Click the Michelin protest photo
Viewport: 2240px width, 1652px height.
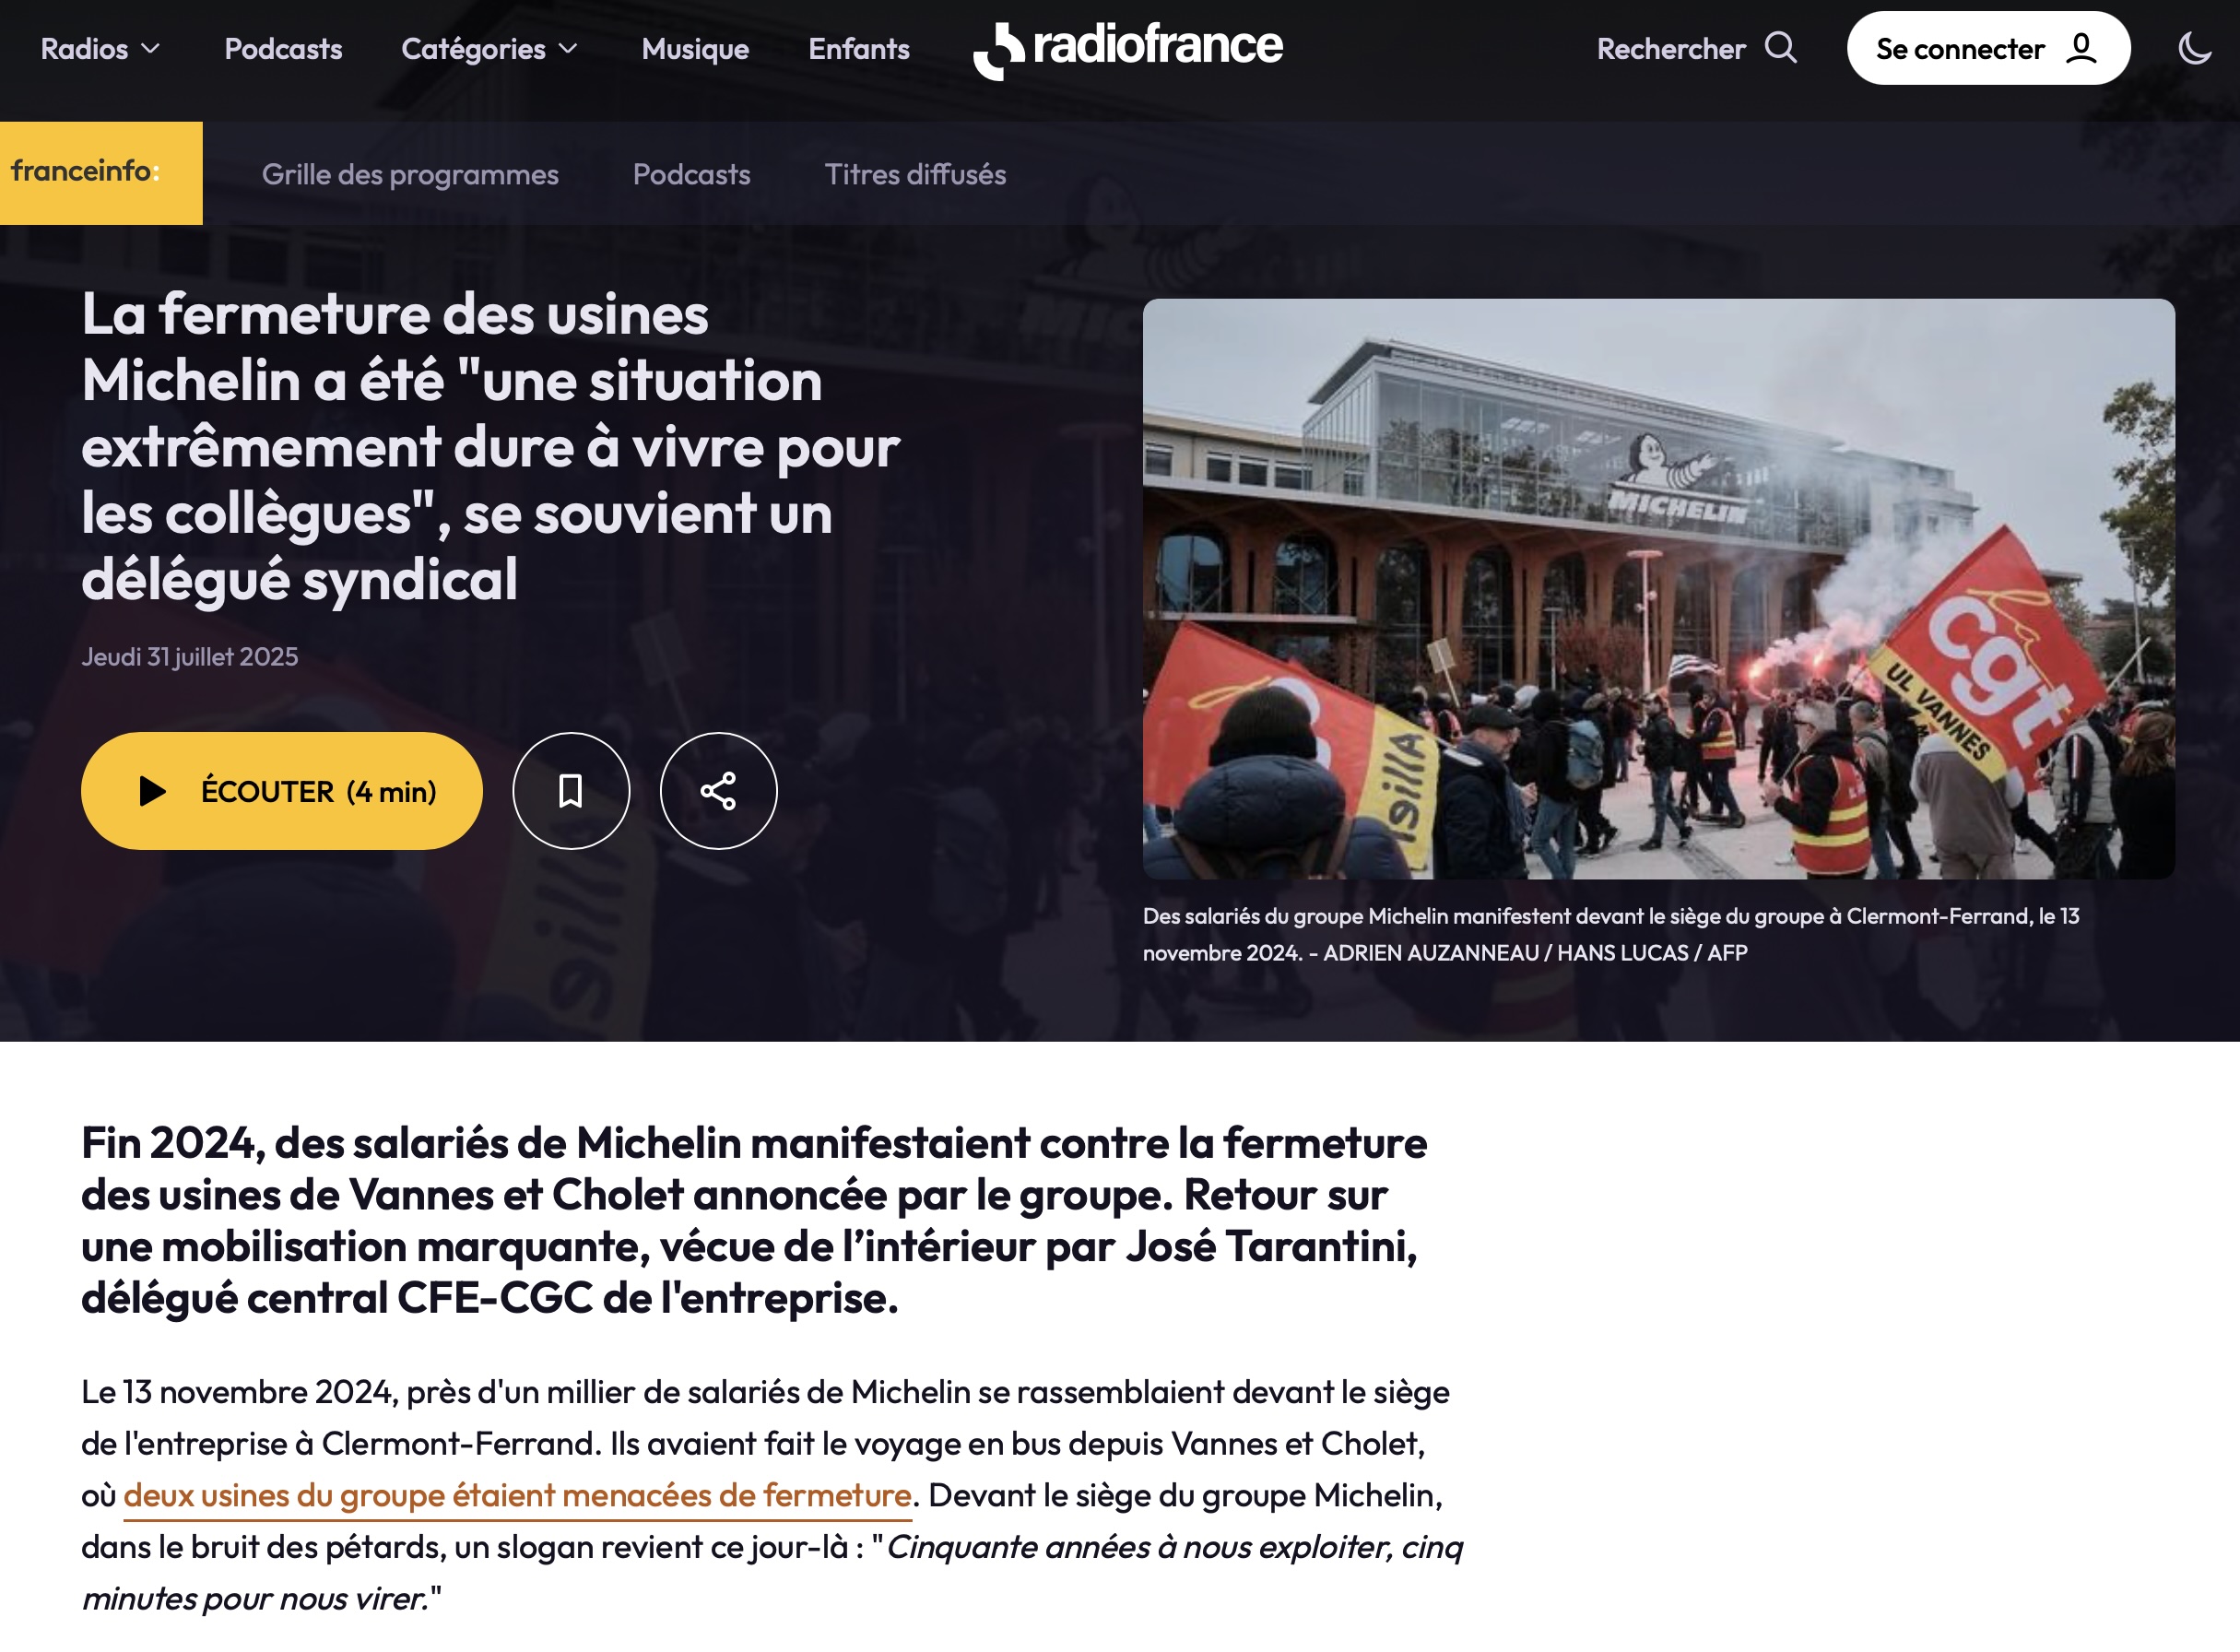(x=1659, y=589)
